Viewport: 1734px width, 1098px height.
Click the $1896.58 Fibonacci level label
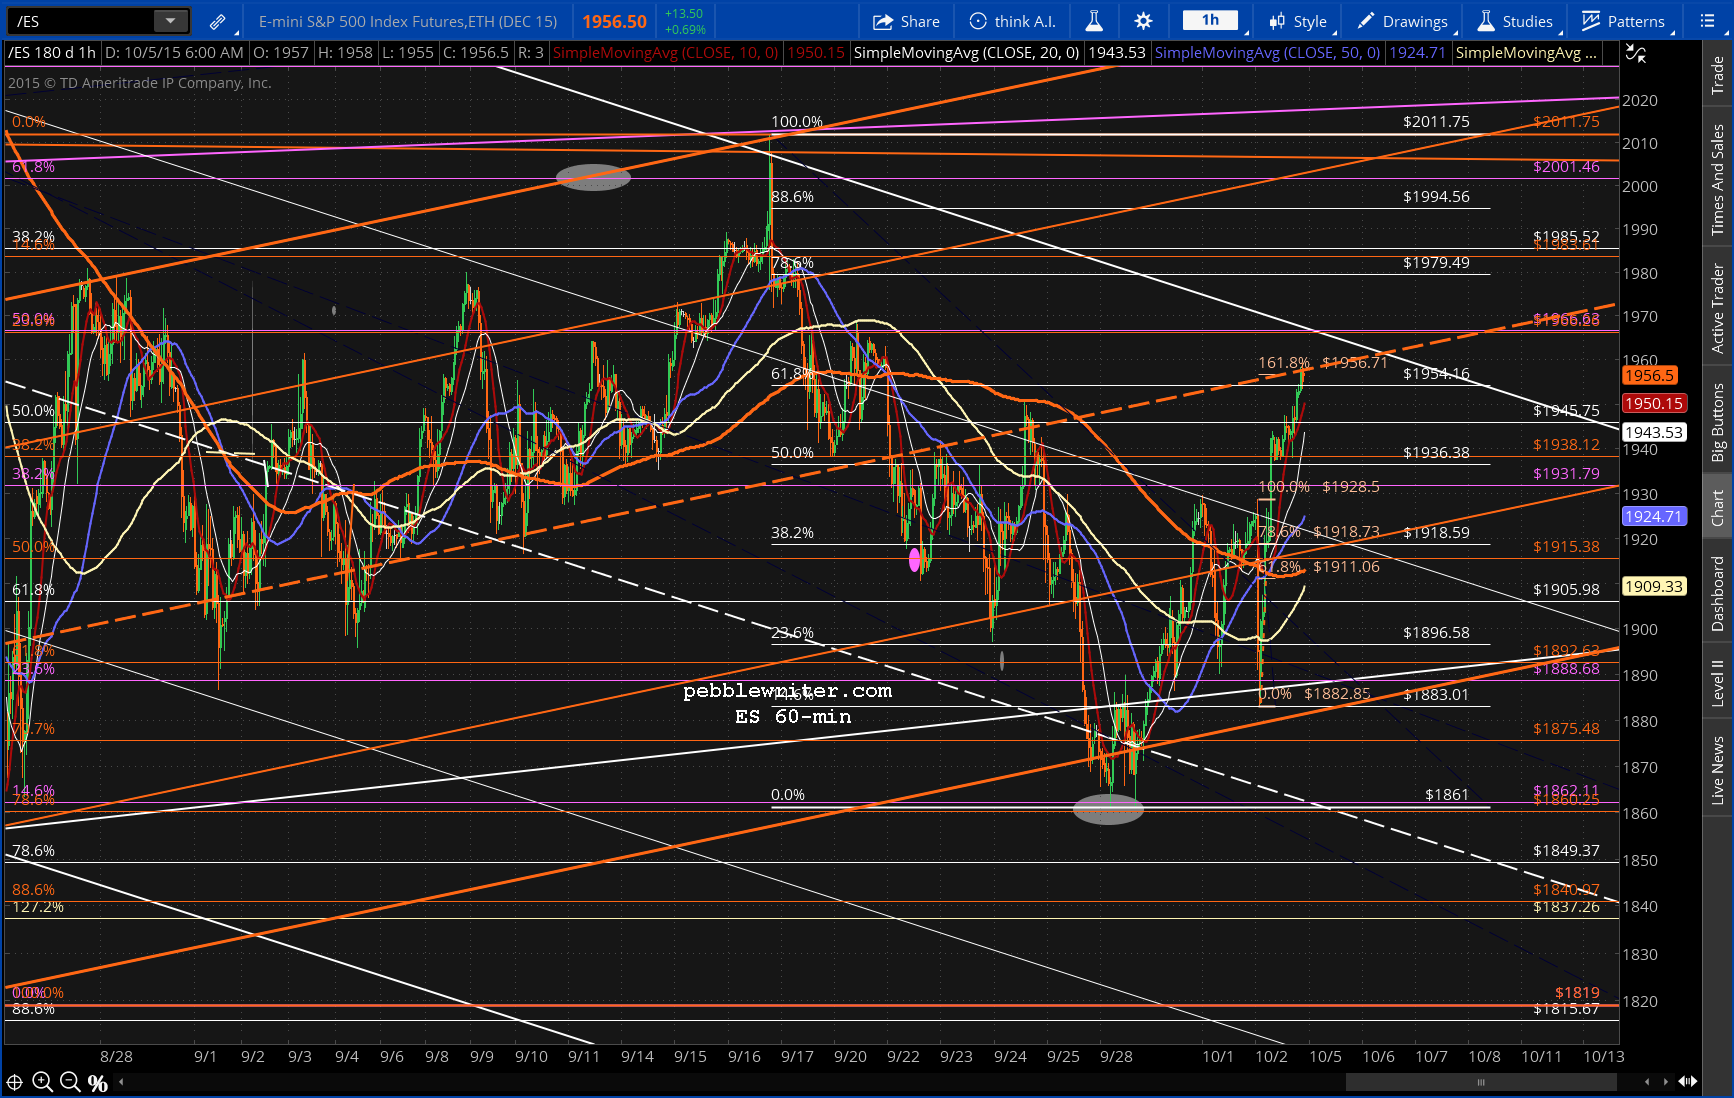[x=1436, y=633]
